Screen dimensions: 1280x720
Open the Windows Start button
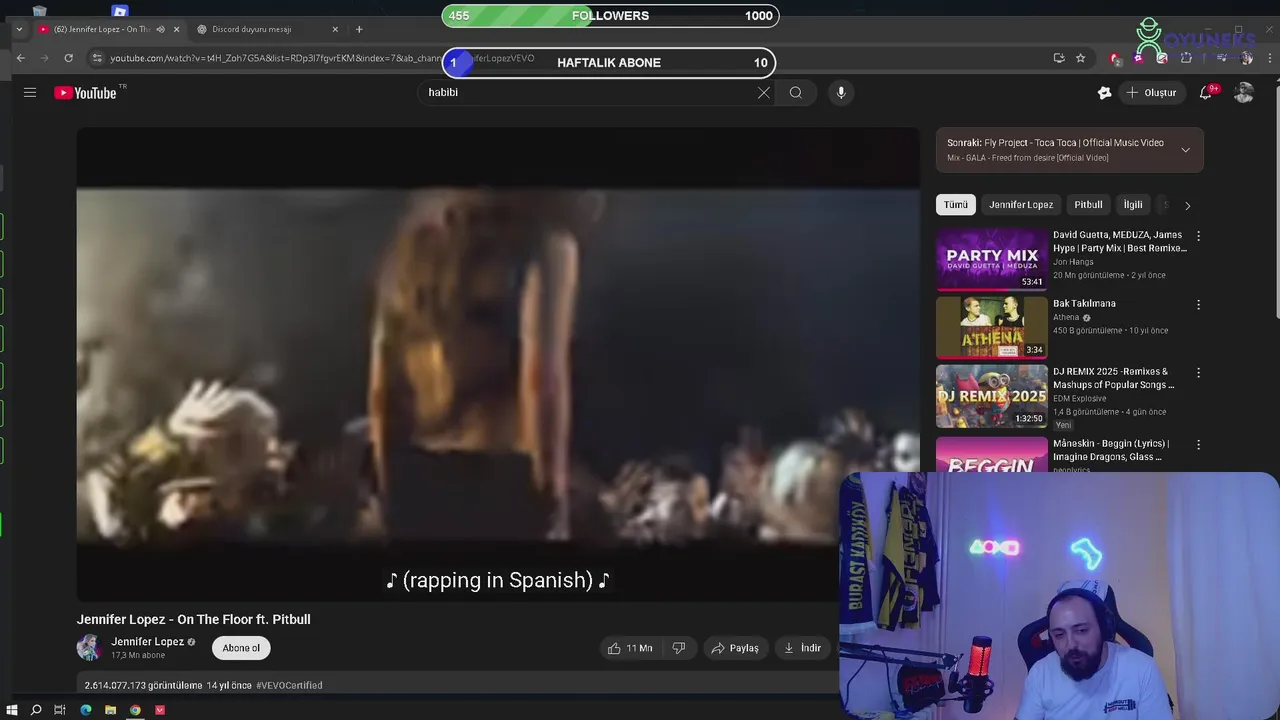pos(12,710)
